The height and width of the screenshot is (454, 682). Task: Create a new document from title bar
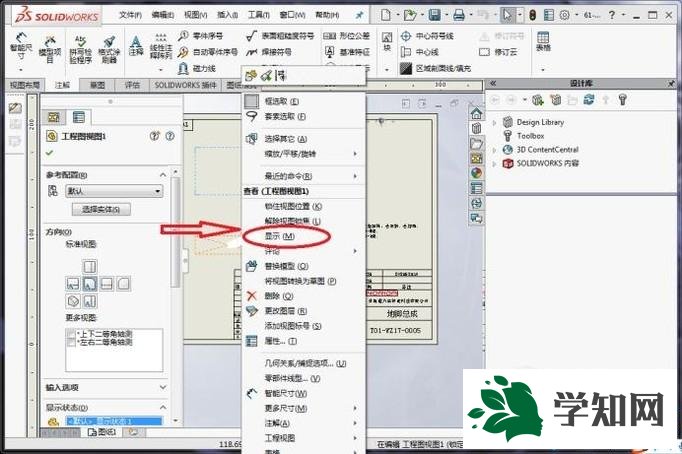(385, 15)
